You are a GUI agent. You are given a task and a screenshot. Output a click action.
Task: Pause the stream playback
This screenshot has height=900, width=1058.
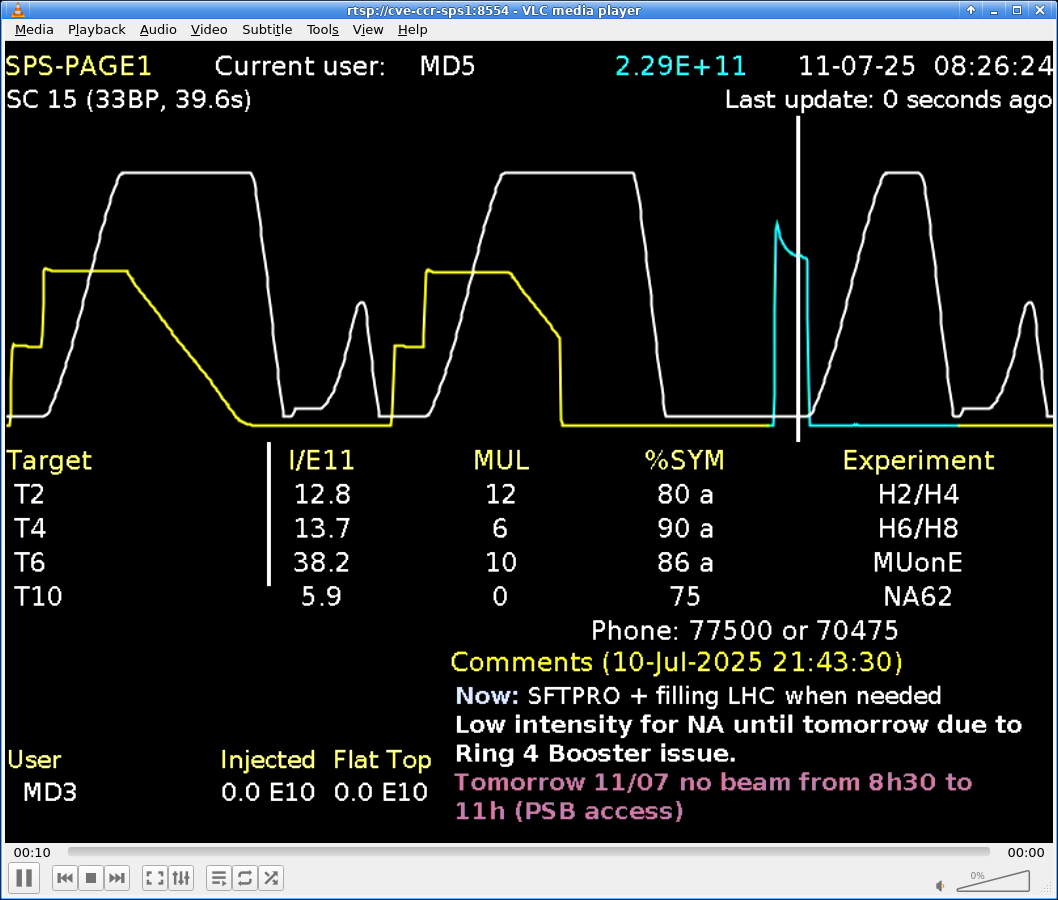pos(24,878)
